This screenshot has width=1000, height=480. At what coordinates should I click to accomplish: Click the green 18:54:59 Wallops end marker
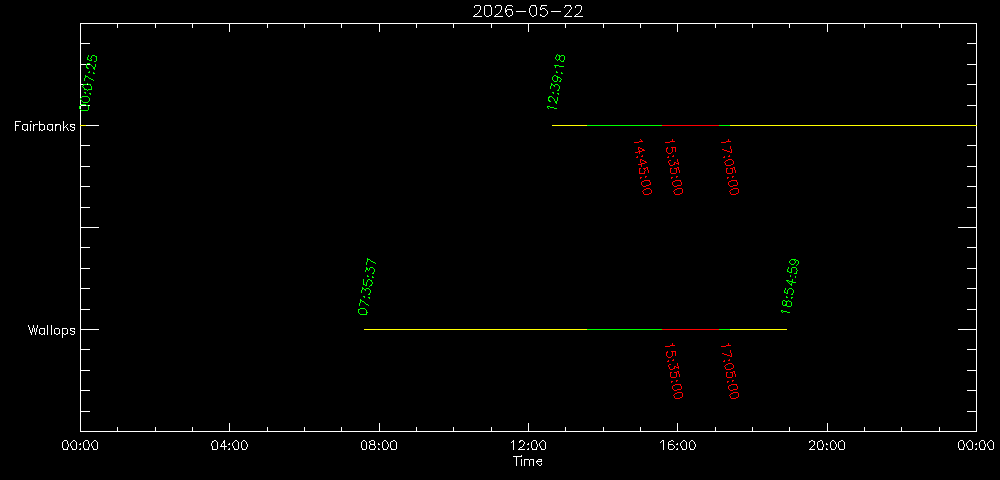point(790,286)
